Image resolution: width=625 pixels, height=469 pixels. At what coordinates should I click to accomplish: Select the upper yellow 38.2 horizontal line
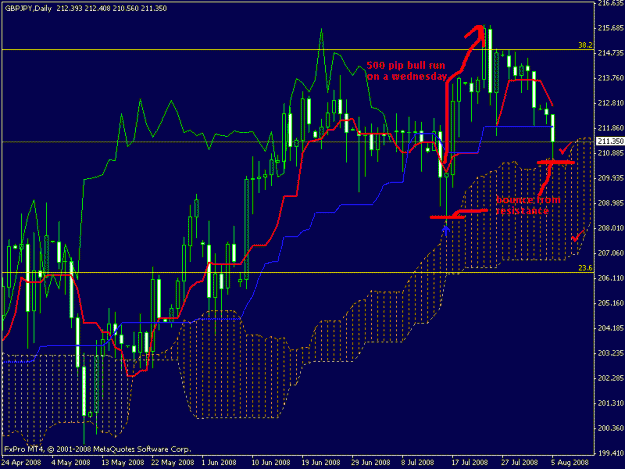pyautogui.click(x=297, y=50)
